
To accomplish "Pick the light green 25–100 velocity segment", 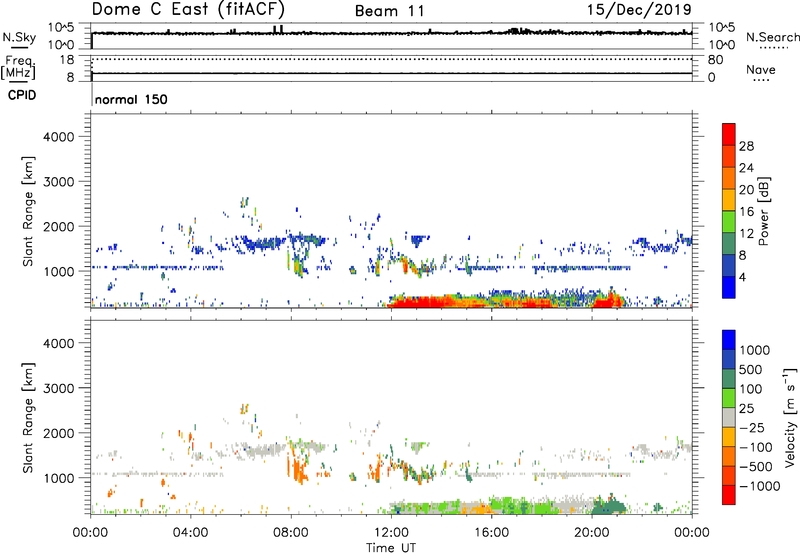I will pos(729,398).
